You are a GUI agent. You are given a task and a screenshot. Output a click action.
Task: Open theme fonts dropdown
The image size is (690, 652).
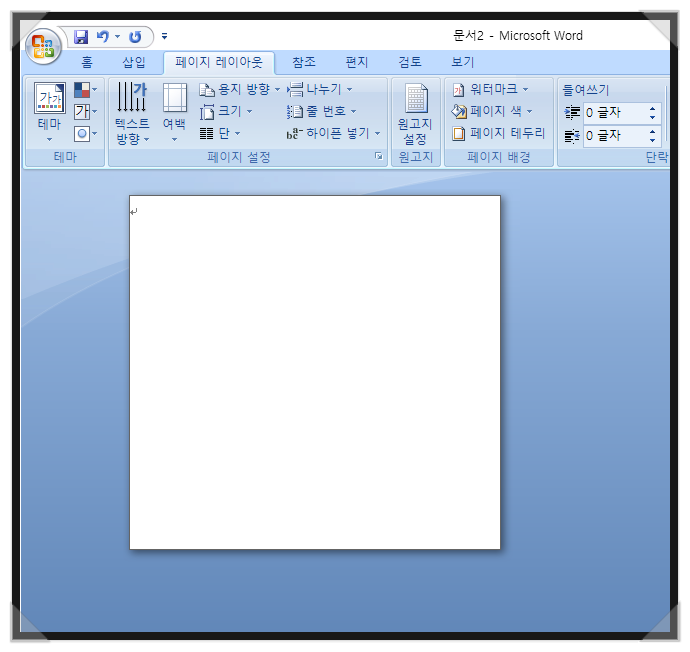85,112
